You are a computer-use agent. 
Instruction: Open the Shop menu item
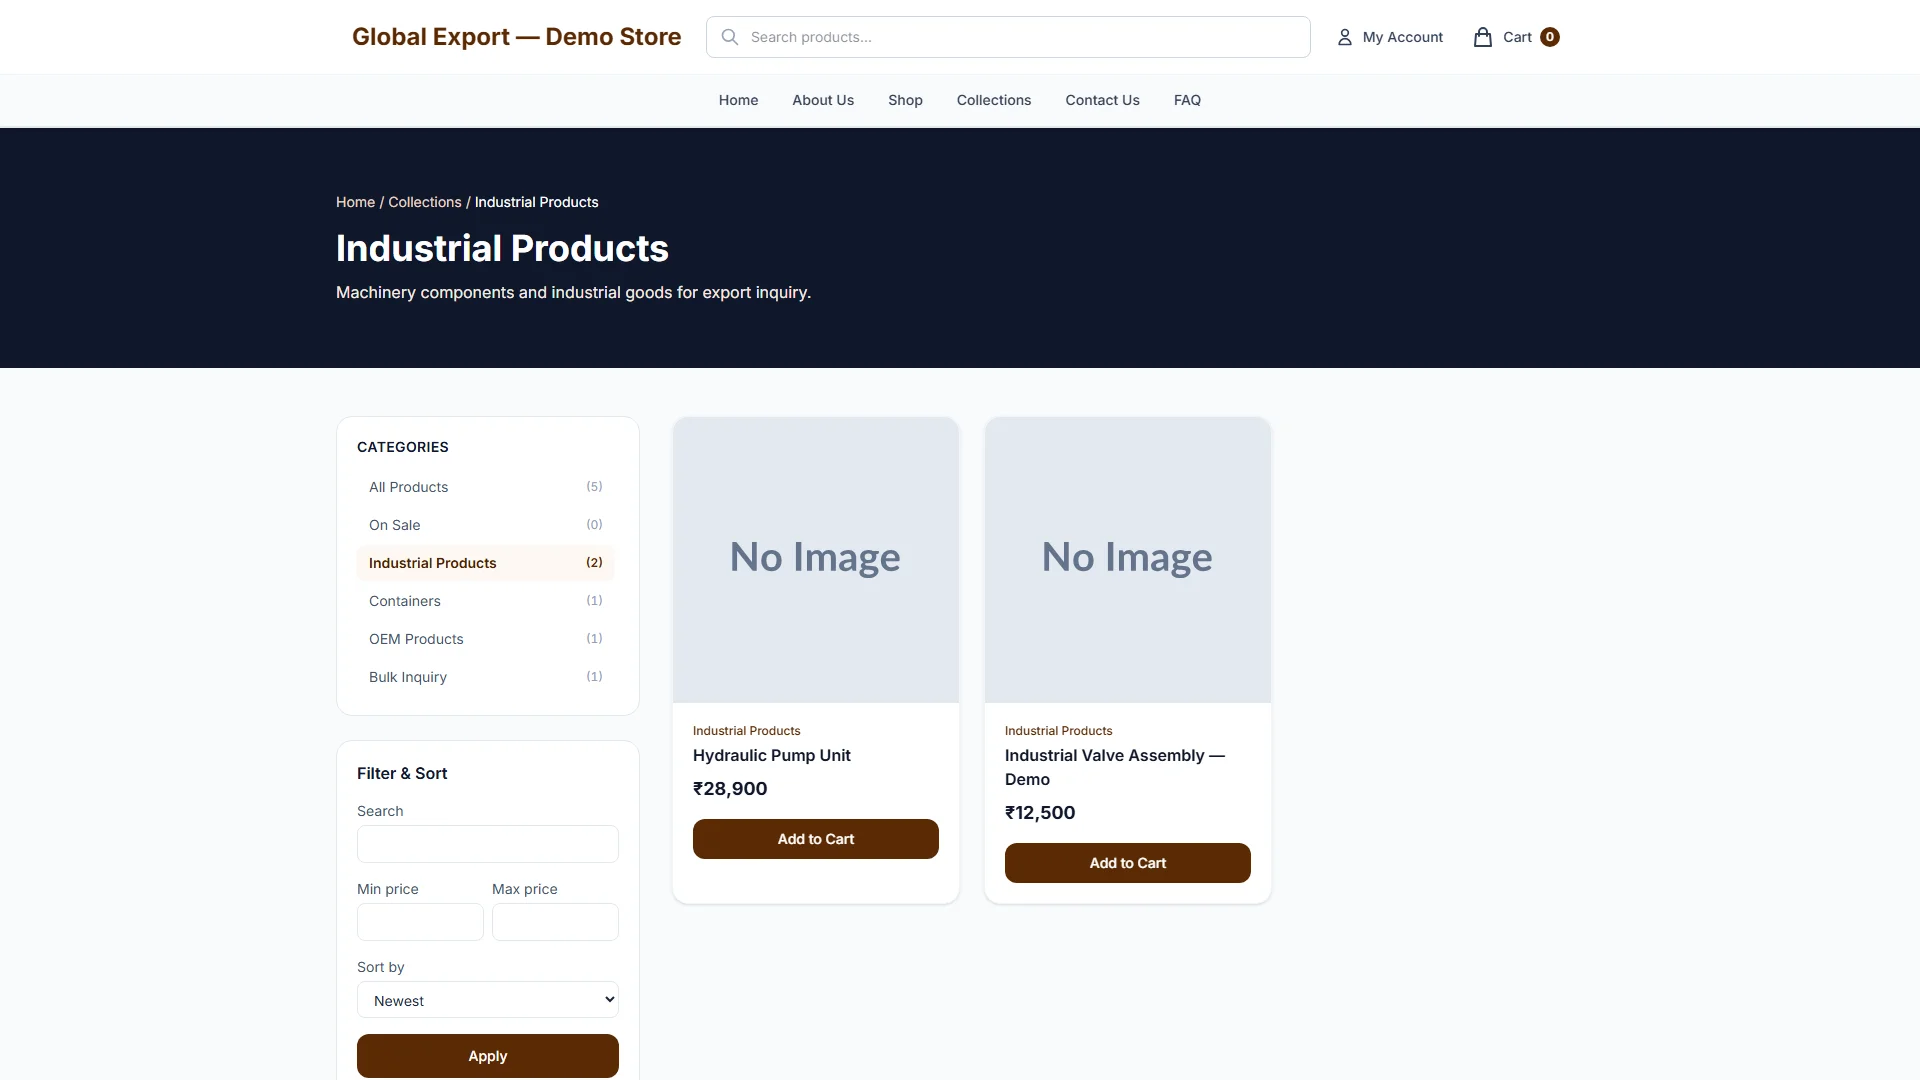point(905,100)
